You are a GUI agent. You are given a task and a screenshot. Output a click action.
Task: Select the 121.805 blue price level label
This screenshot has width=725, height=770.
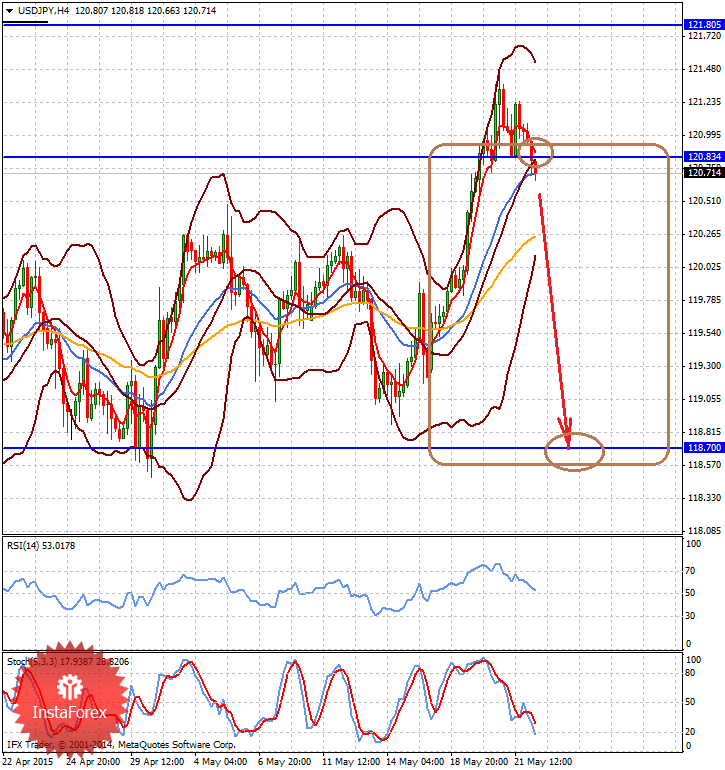point(704,25)
